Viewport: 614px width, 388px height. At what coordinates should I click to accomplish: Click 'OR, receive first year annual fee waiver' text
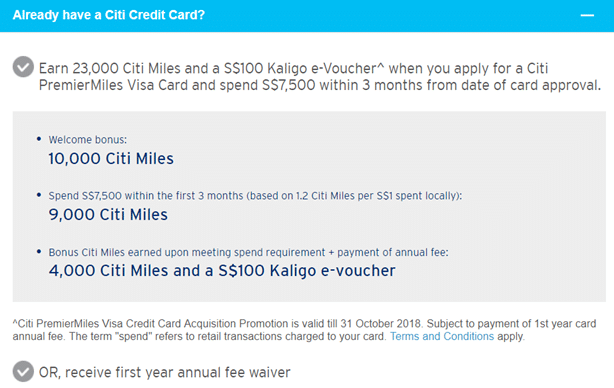pyautogui.click(x=164, y=372)
